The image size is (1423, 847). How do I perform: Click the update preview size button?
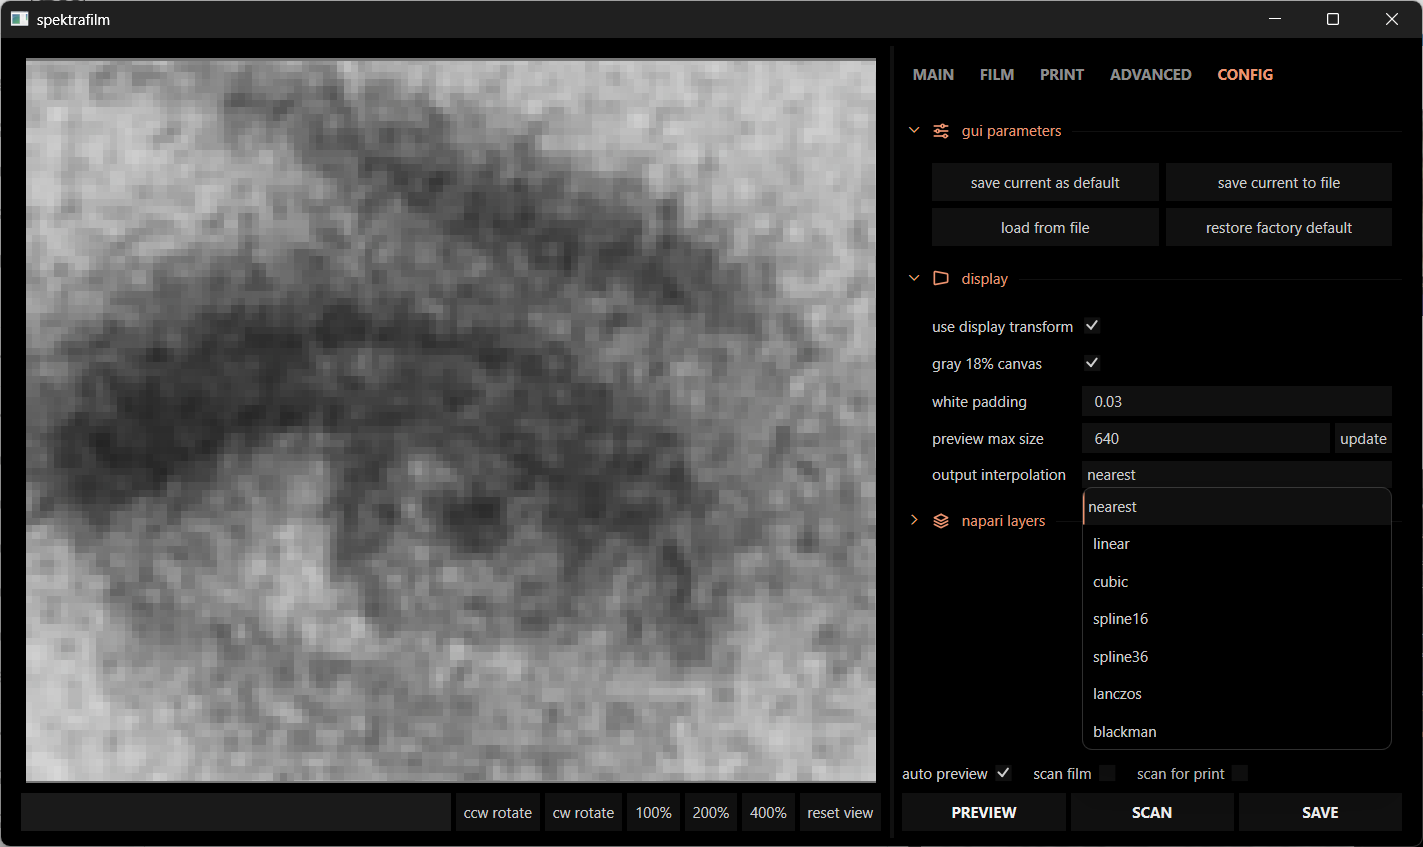pyautogui.click(x=1363, y=439)
